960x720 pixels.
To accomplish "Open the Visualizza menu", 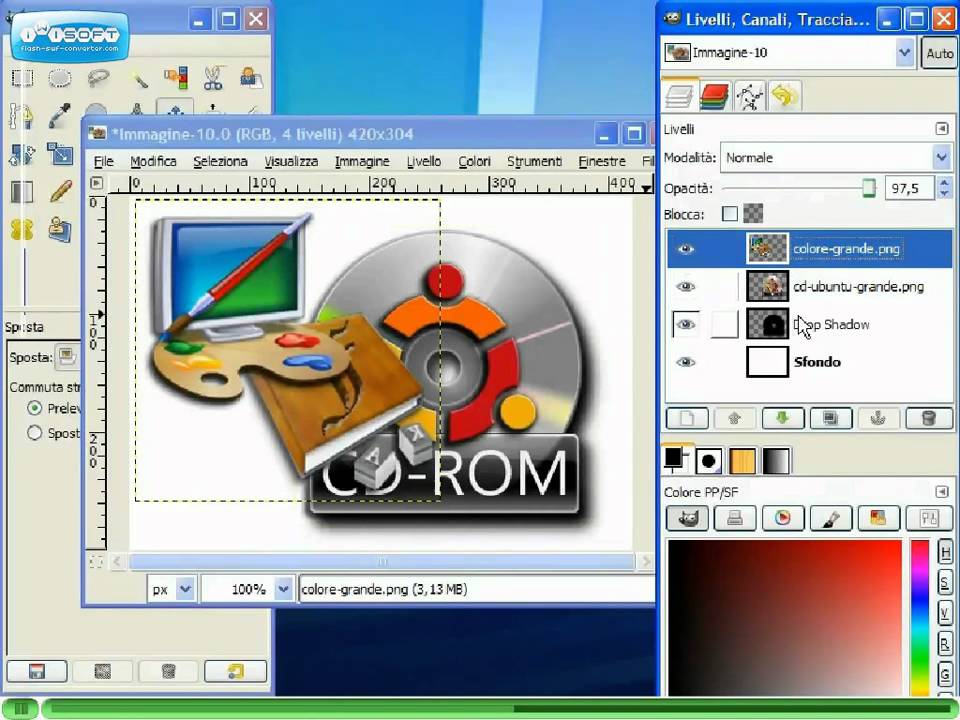I will pyautogui.click(x=291, y=162).
